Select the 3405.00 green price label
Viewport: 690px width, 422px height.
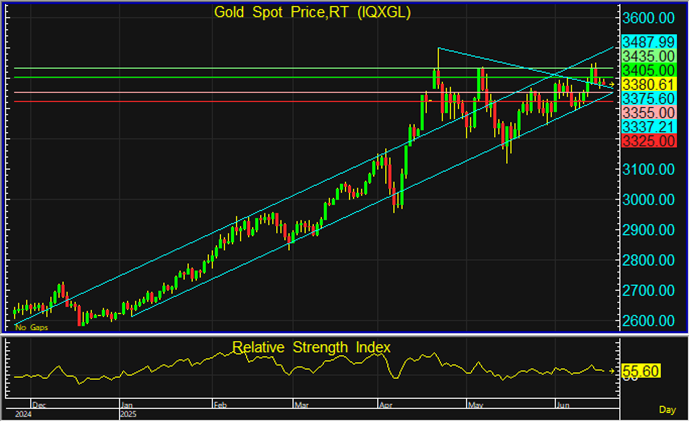point(649,70)
